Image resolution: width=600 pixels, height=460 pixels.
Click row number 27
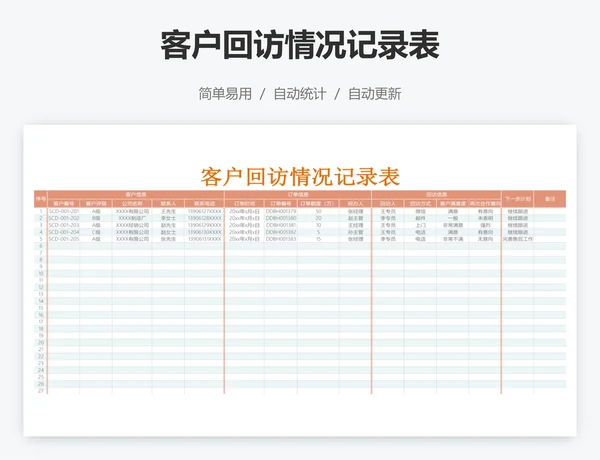(41, 391)
